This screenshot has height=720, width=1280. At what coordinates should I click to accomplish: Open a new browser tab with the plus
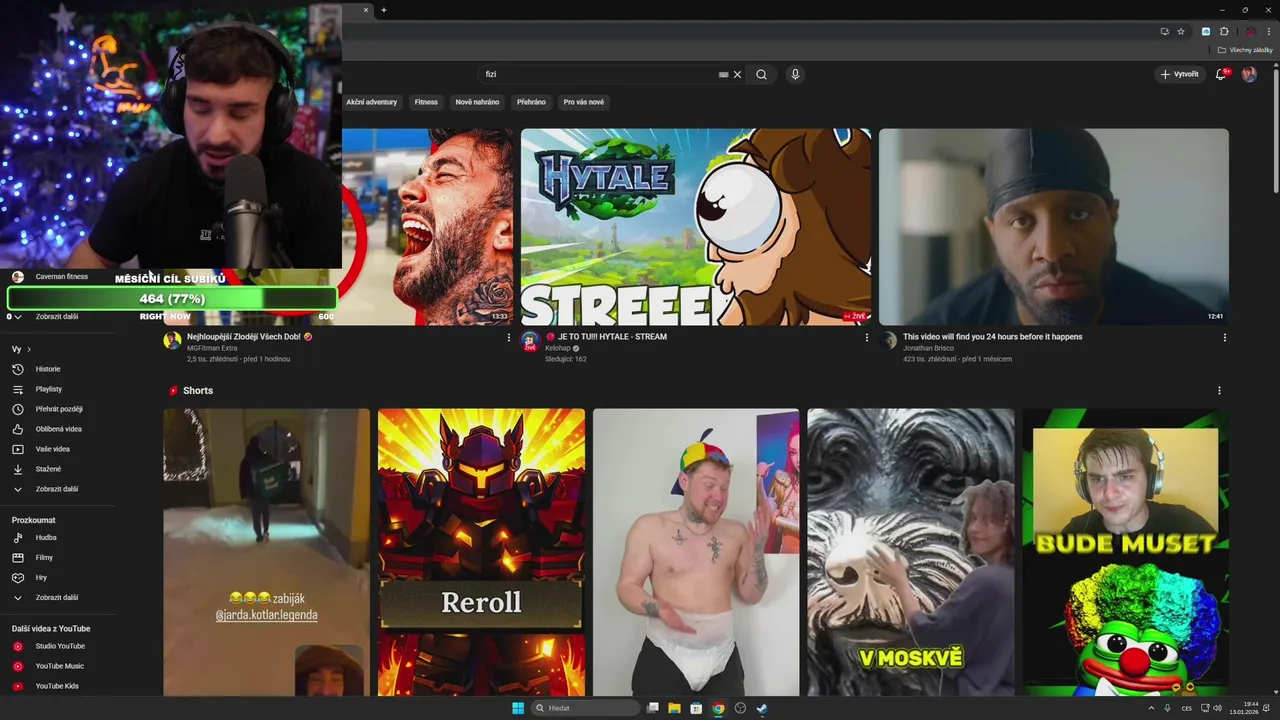pos(384,10)
